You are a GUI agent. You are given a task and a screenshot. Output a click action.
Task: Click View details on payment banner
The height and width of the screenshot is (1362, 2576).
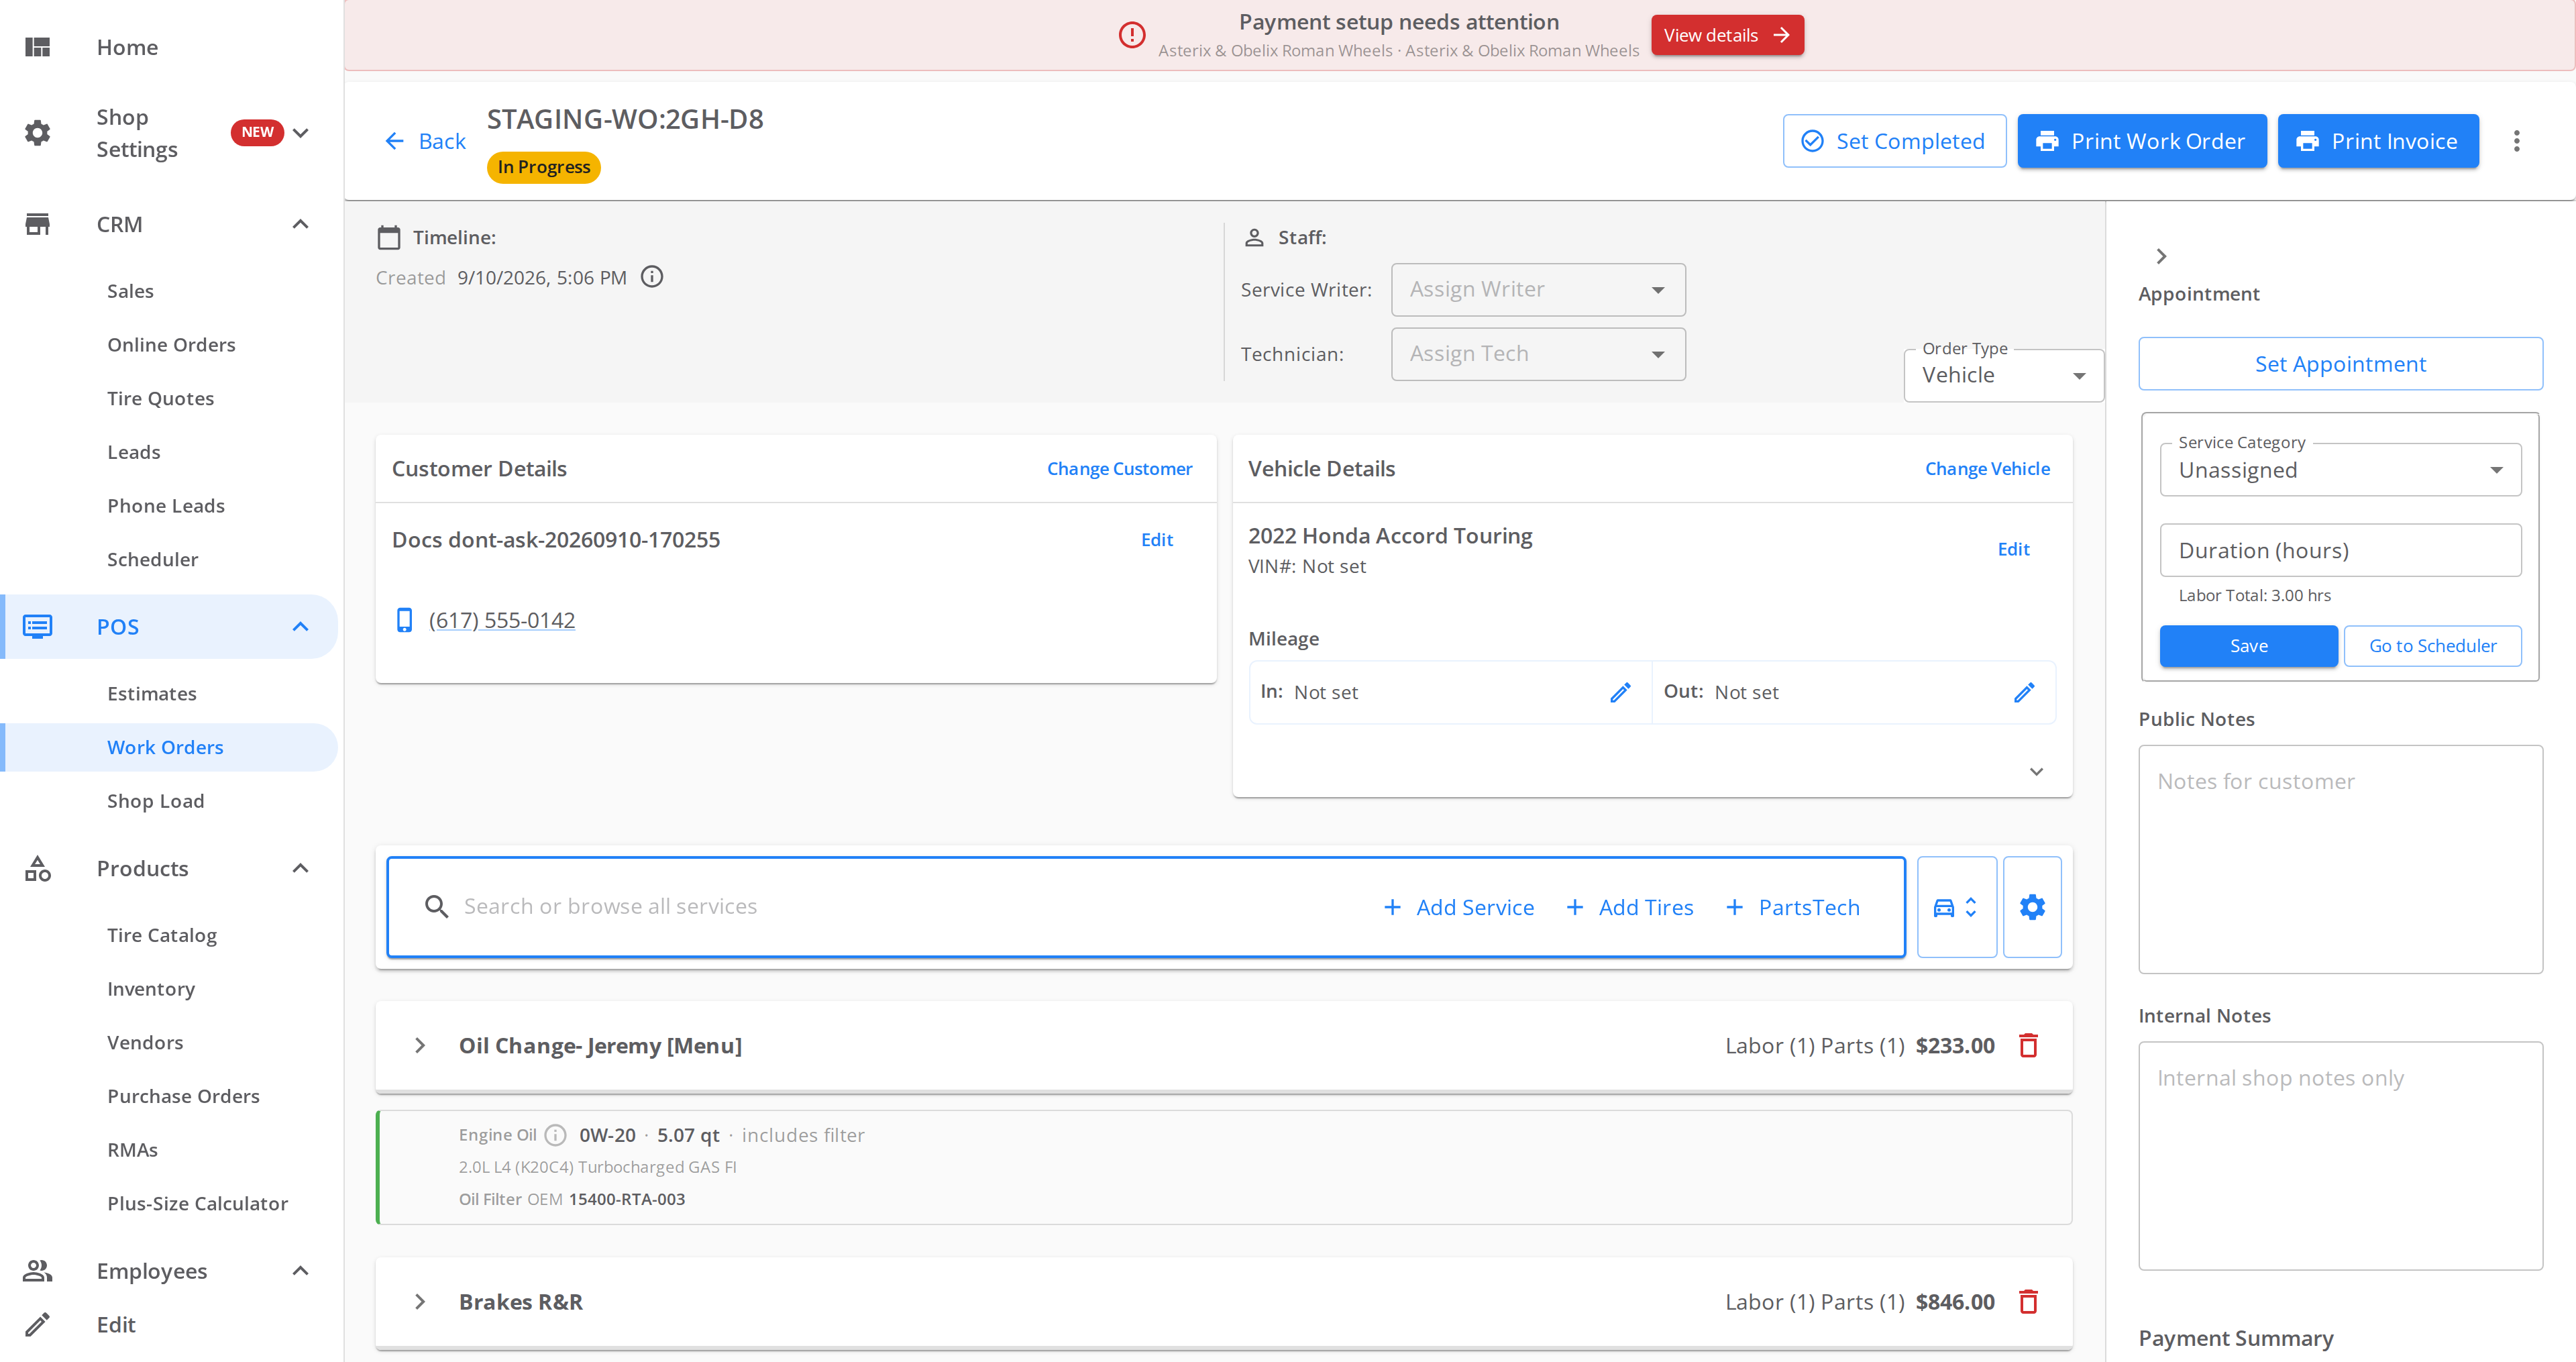coord(1727,35)
